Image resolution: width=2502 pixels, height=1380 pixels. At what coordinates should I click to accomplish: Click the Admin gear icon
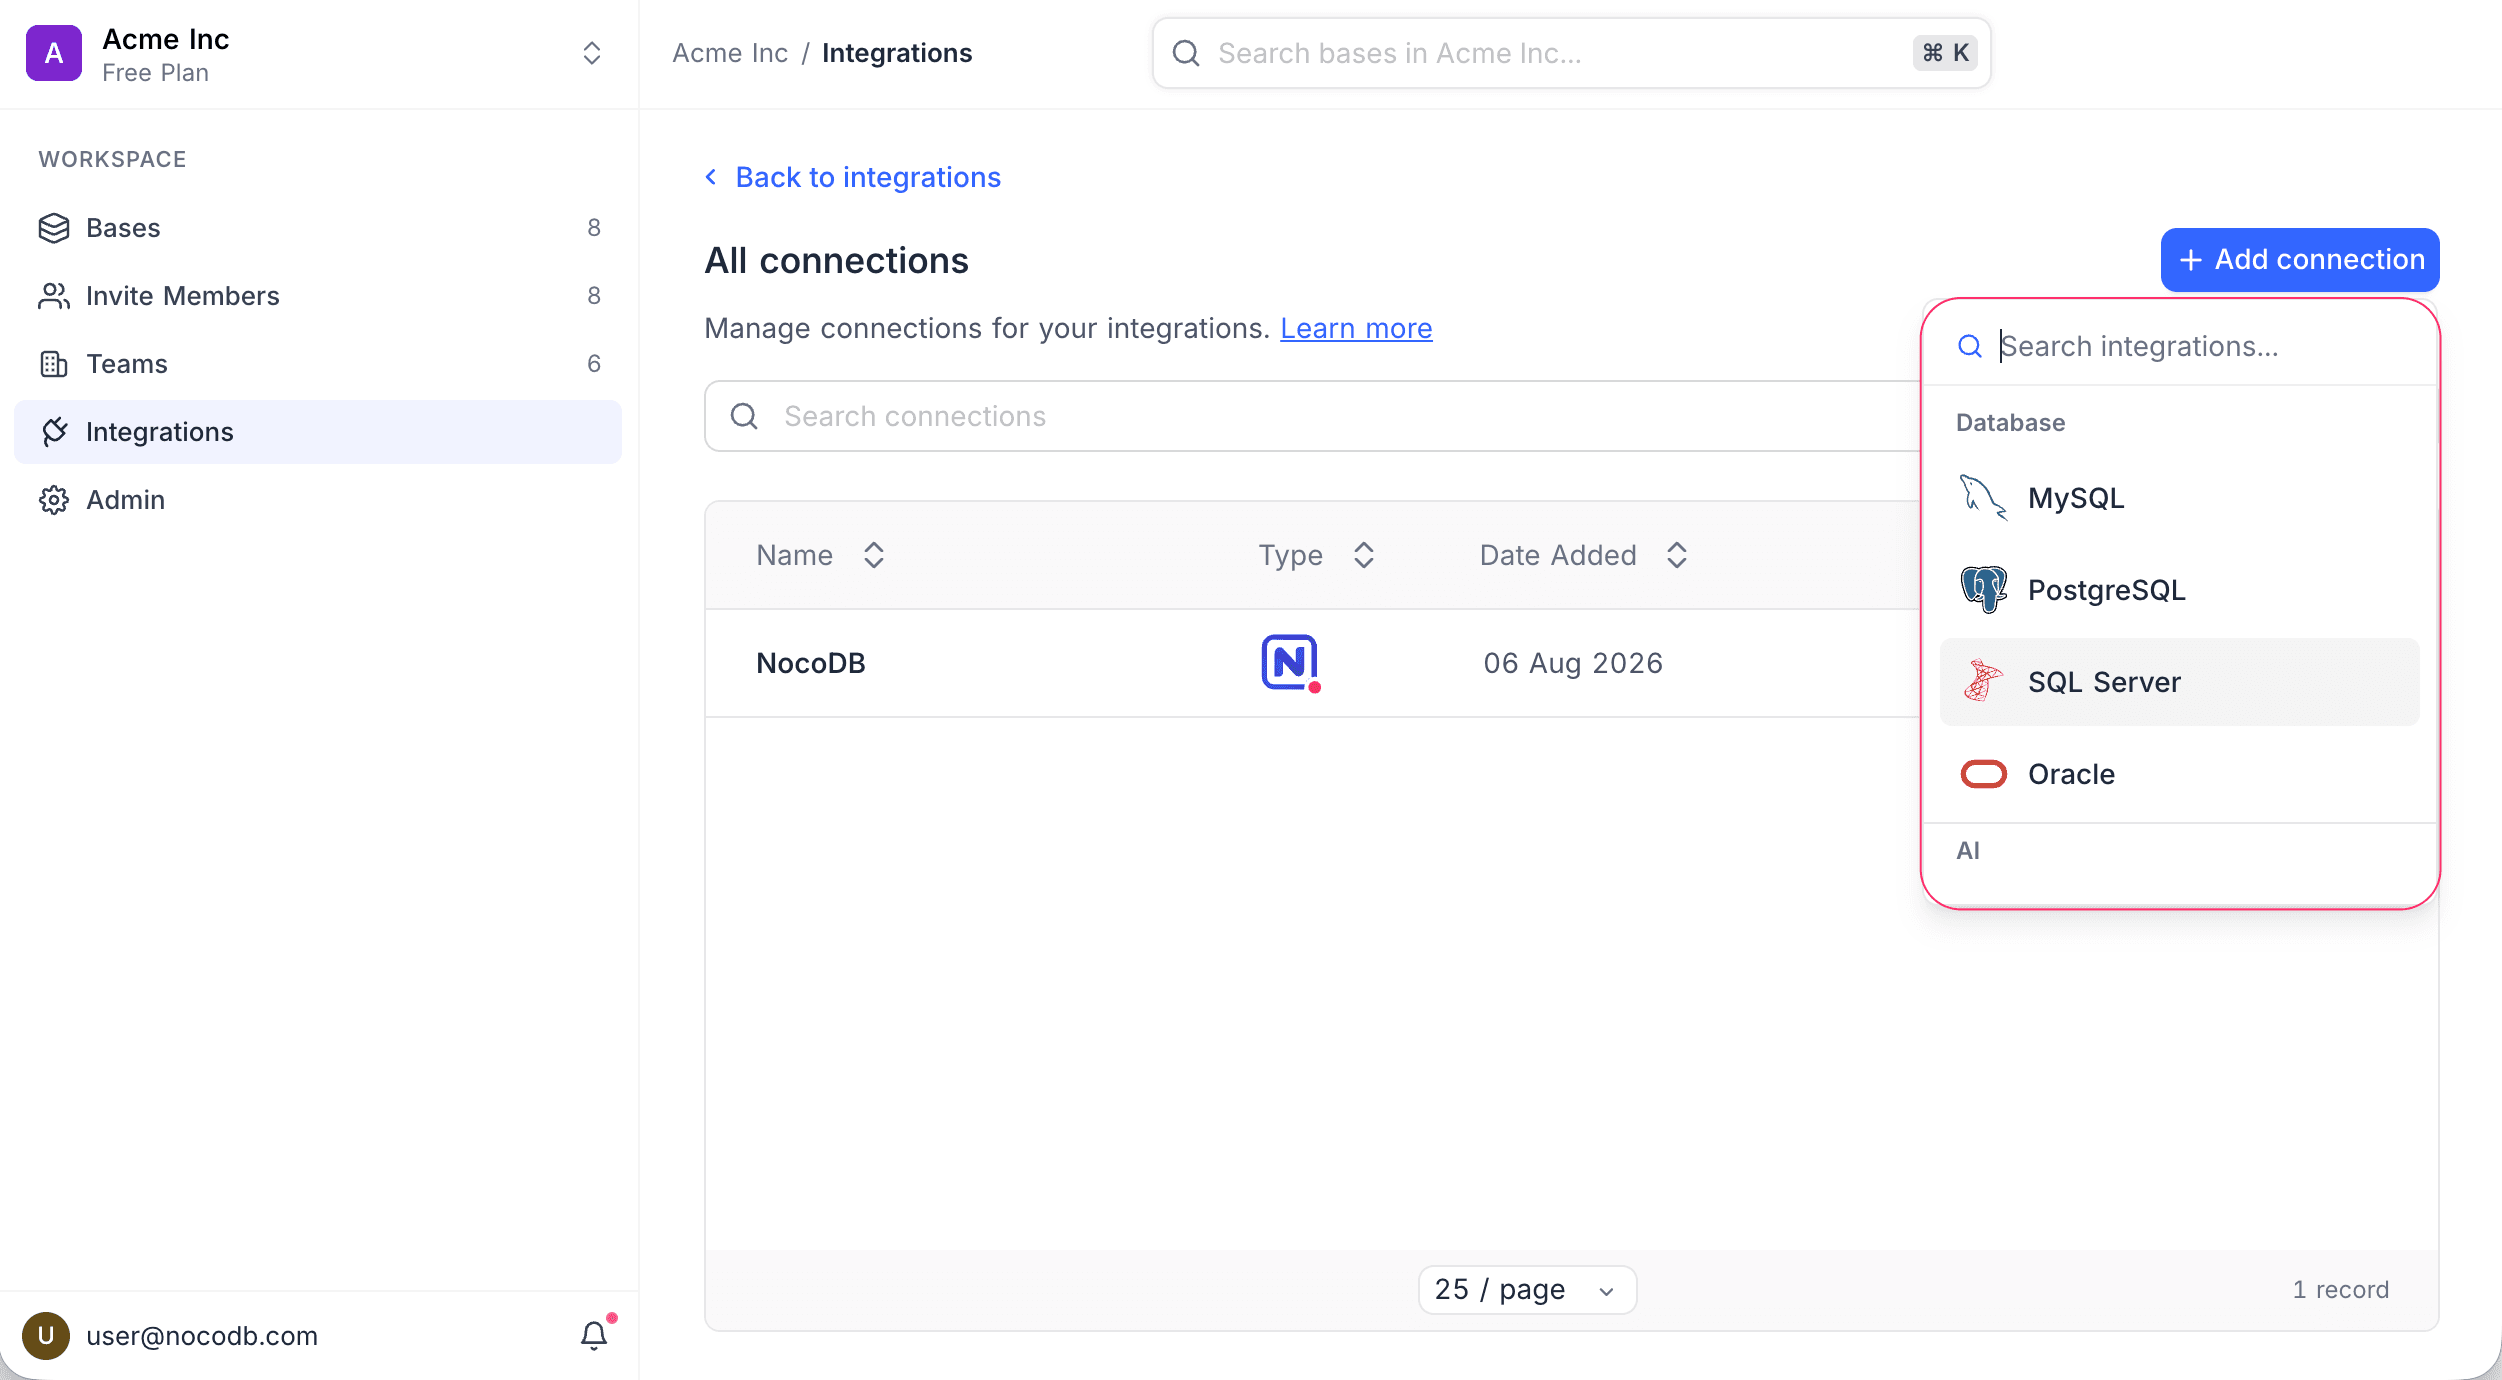point(54,500)
